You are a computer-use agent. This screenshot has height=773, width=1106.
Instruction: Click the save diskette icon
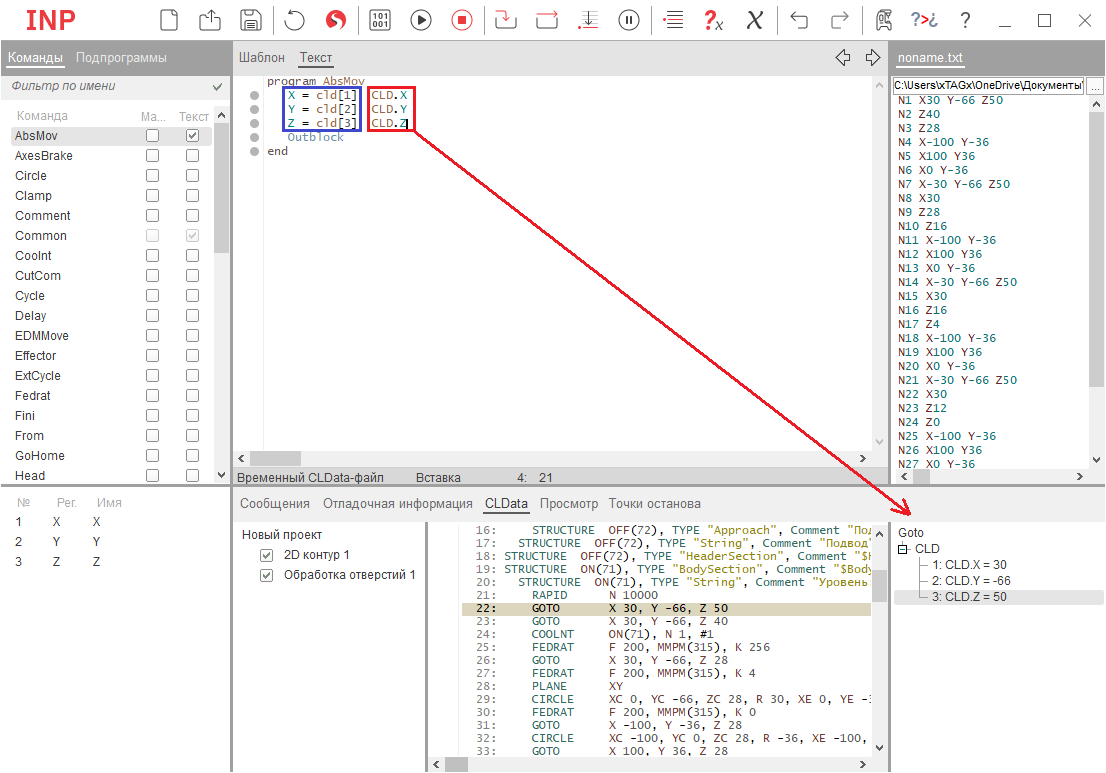[x=251, y=20]
